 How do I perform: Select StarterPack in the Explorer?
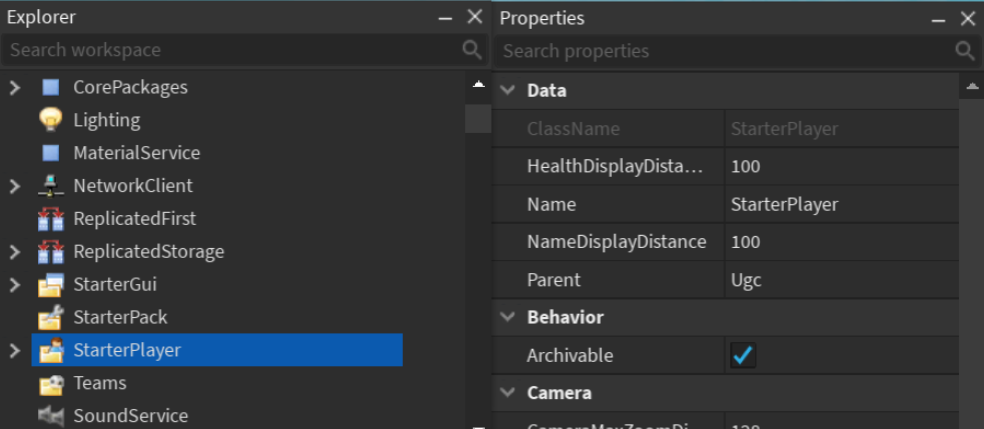click(x=120, y=317)
